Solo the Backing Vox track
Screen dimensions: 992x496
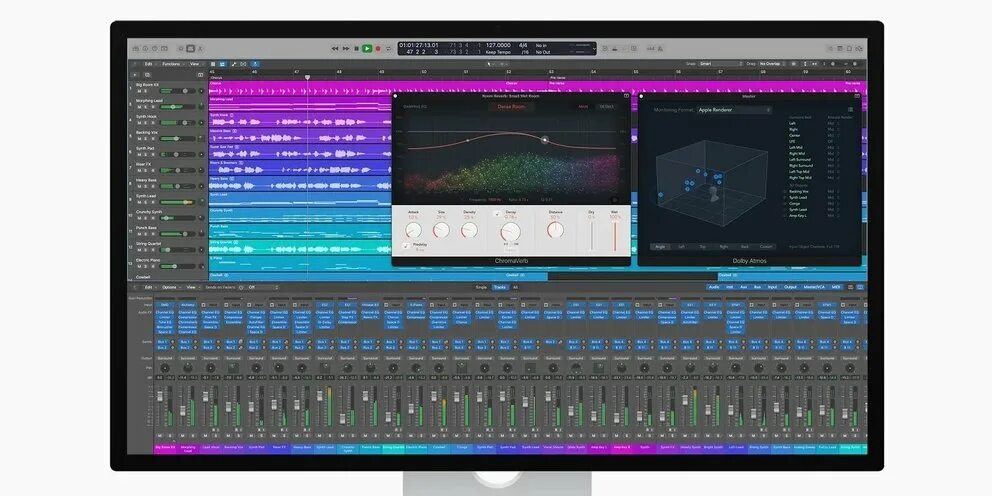(x=146, y=139)
